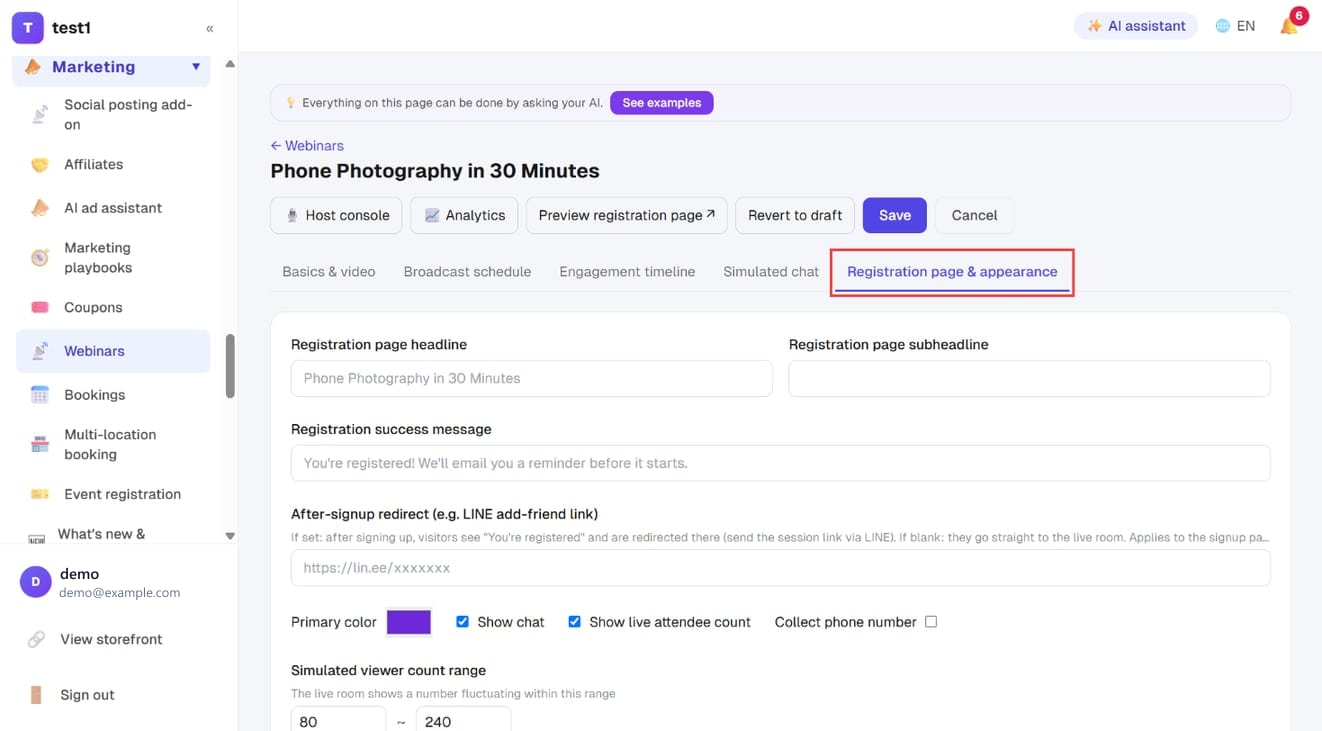Go back to Webinars link
Viewport: 1322px width, 731px height.
pos(307,146)
